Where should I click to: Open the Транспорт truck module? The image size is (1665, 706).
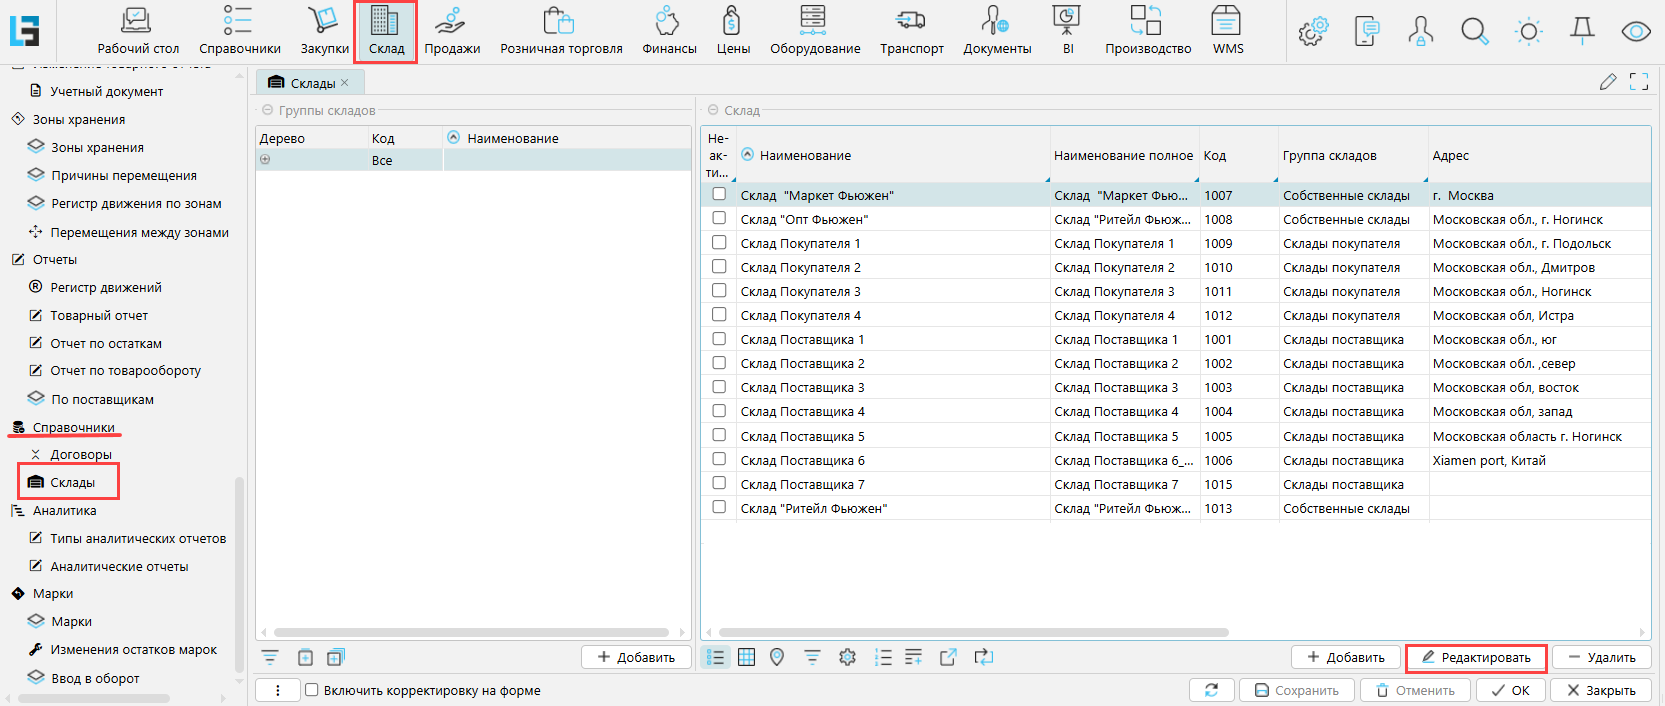click(x=911, y=31)
